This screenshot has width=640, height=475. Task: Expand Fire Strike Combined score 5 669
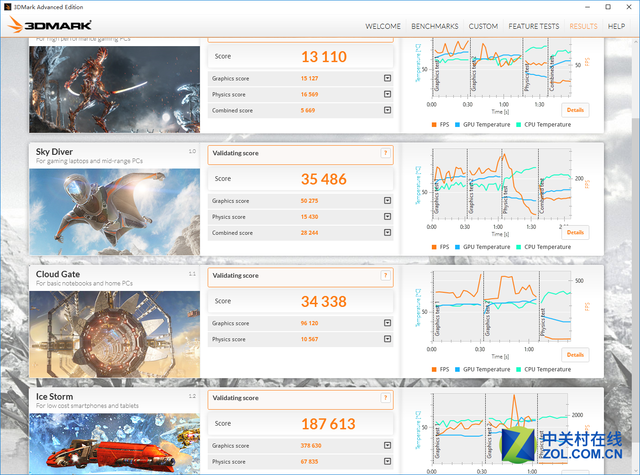pyautogui.click(x=387, y=110)
